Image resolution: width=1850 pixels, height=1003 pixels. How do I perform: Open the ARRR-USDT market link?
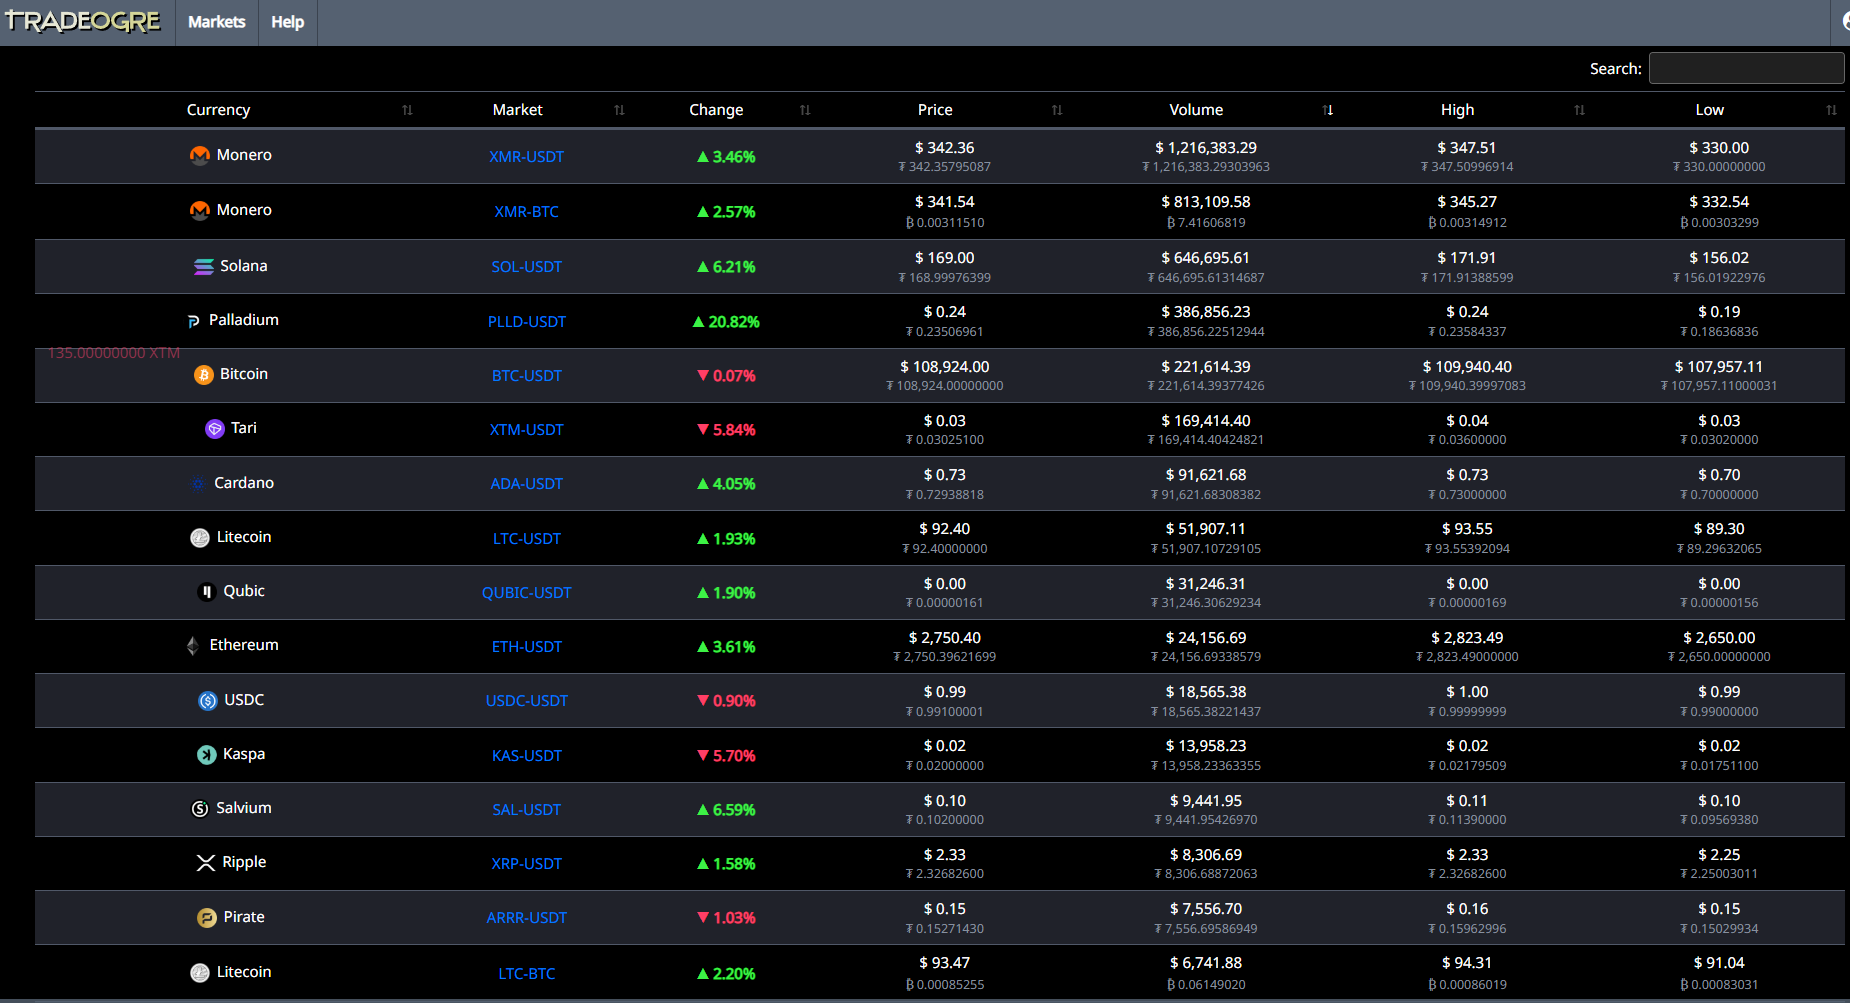pyautogui.click(x=527, y=918)
